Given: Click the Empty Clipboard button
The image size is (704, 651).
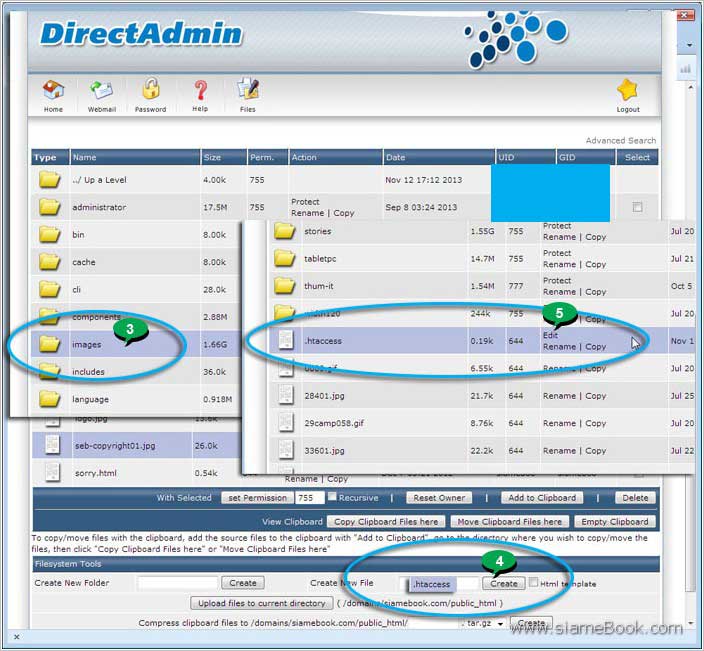Looking at the screenshot, I should click(615, 522).
